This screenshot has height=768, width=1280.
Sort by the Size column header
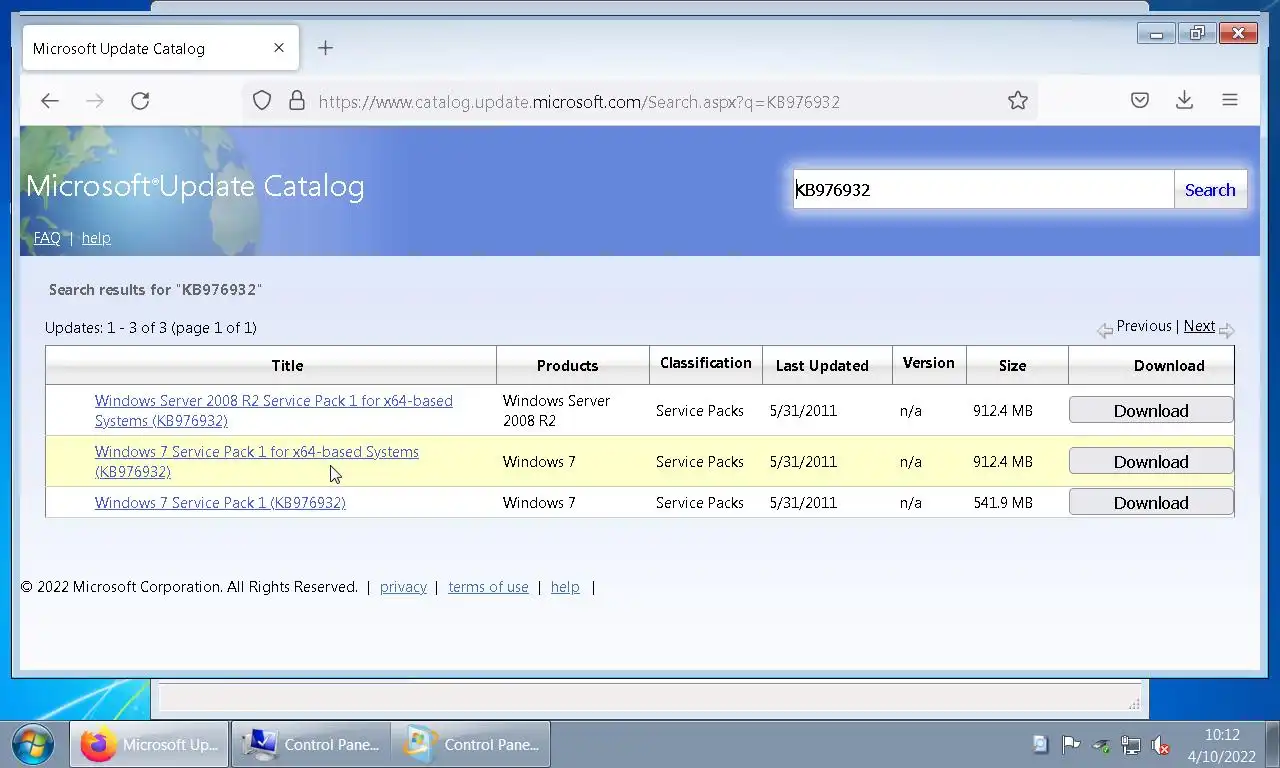coord(1012,366)
